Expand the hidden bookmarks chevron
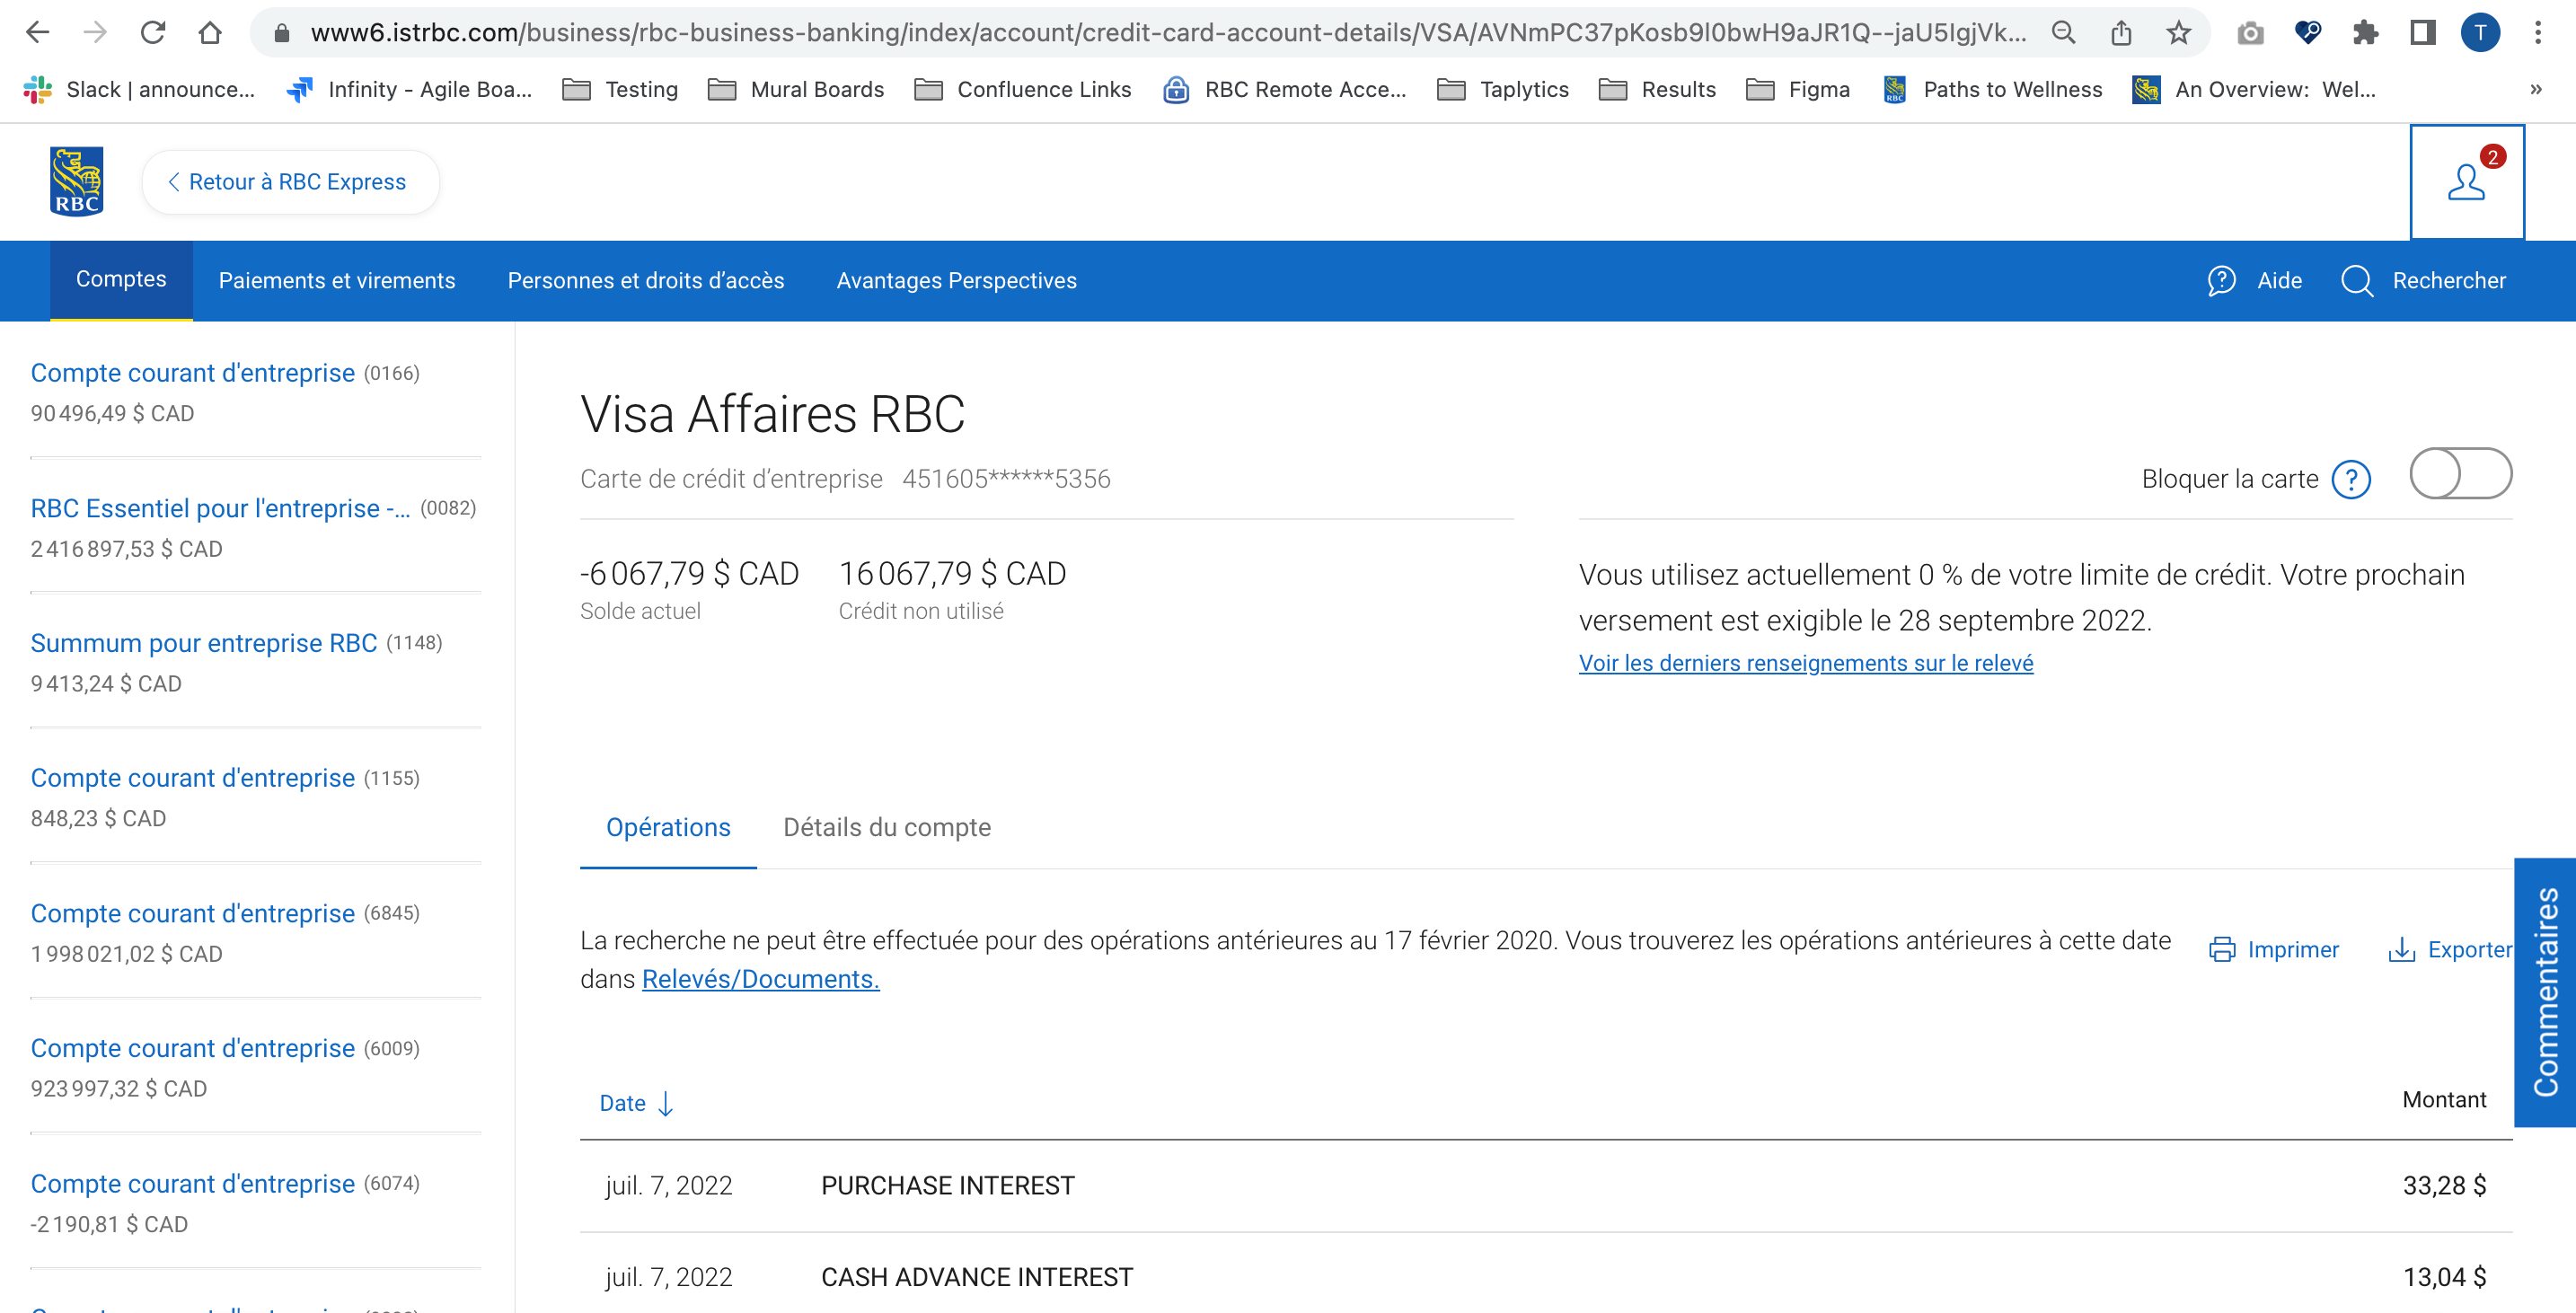2576x1313 pixels. tap(2535, 89)
